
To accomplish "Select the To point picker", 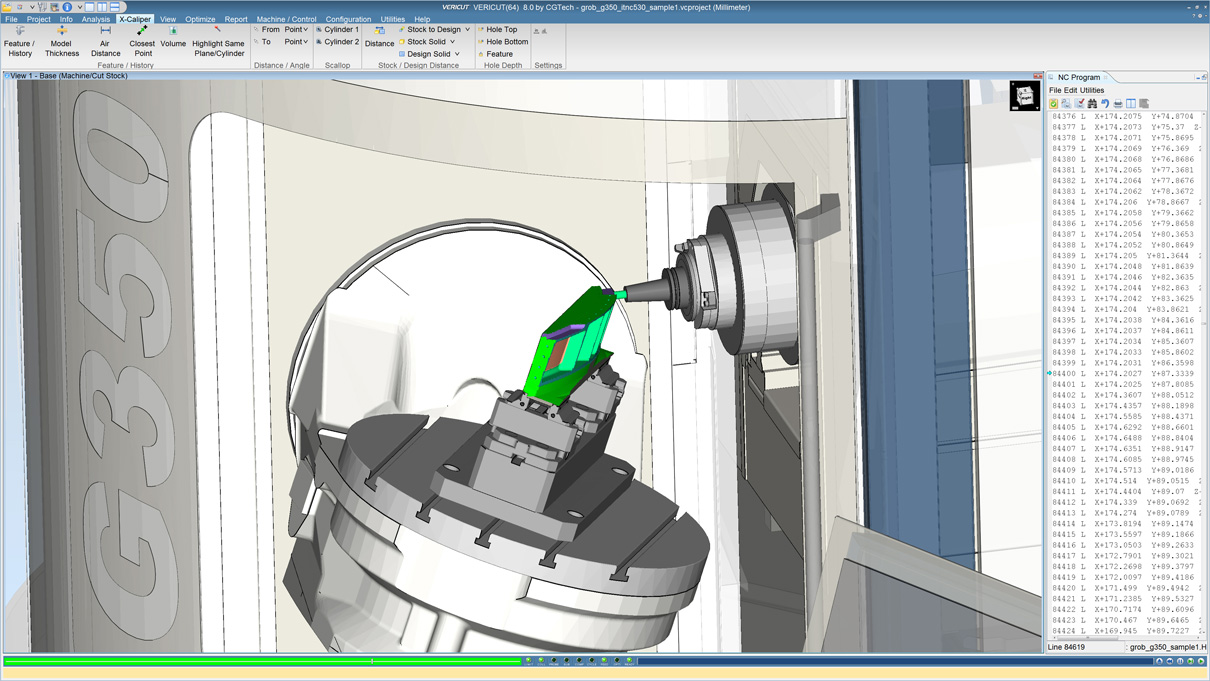I will [x=263, y=42].
